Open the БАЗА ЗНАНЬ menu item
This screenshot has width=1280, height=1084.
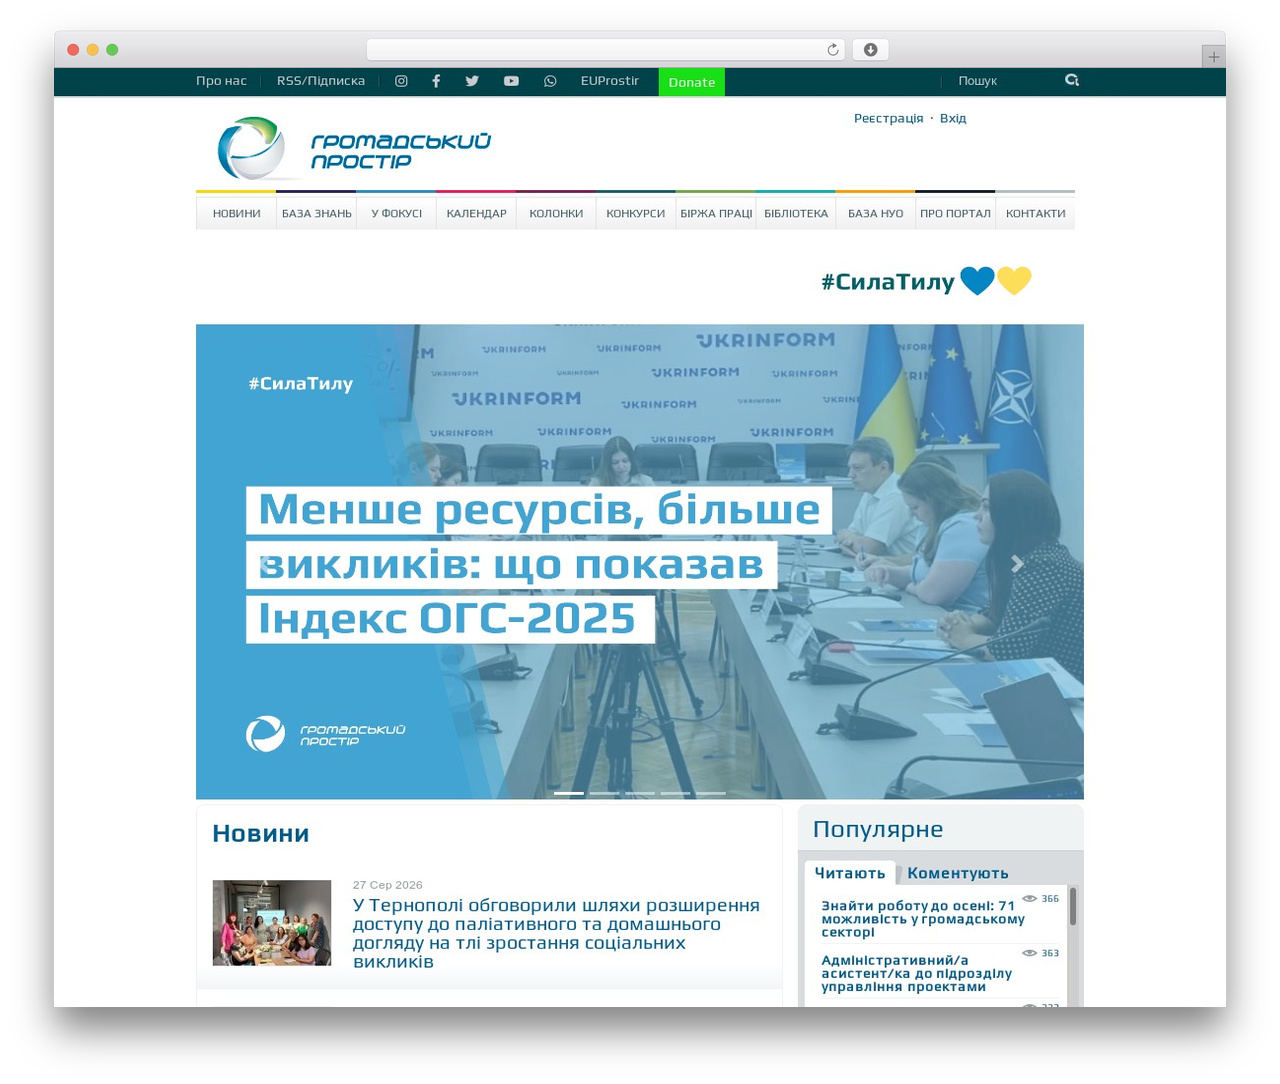click(x=316, y=213)
